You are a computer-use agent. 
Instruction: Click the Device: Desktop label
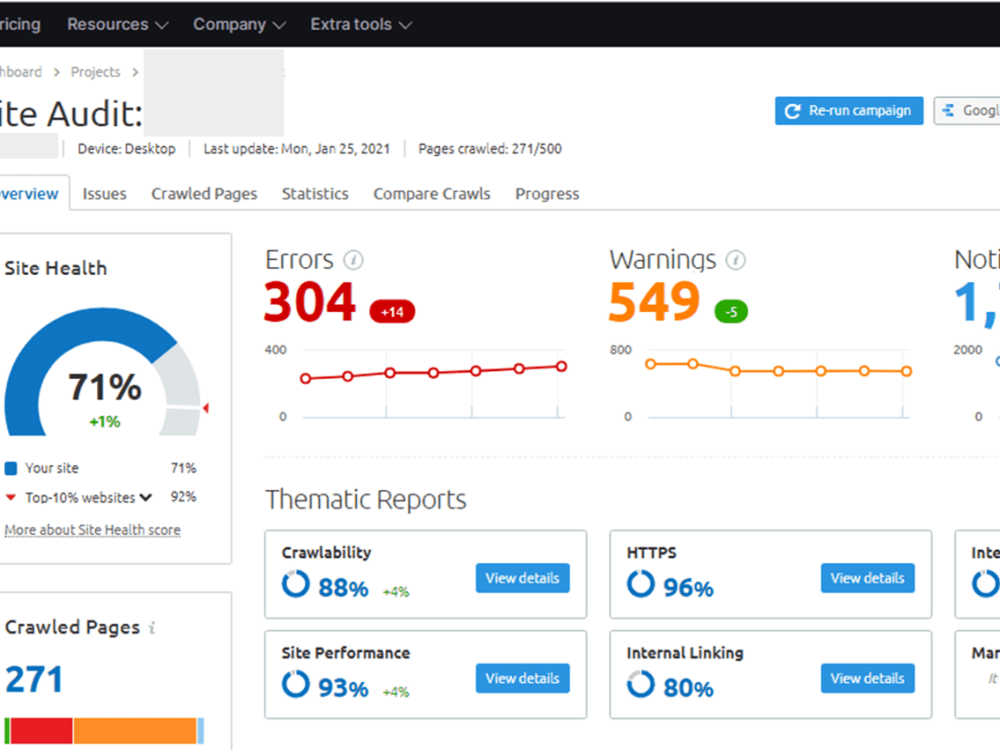pos(126,149)
